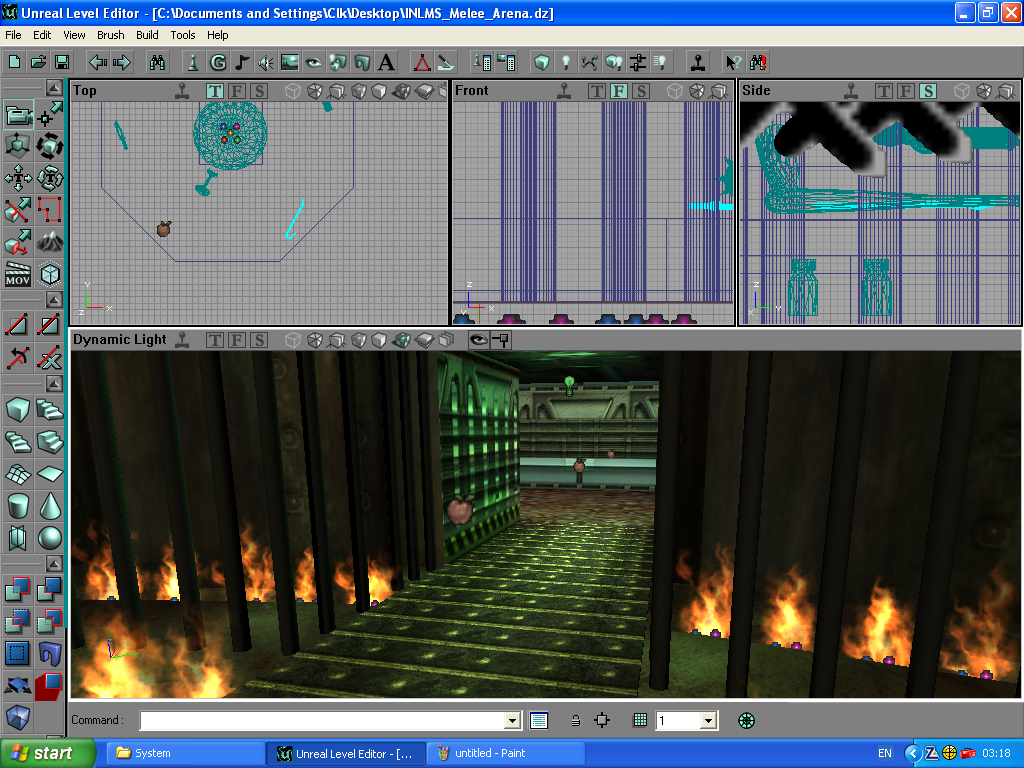Open the Brush menu

[110, 35]
